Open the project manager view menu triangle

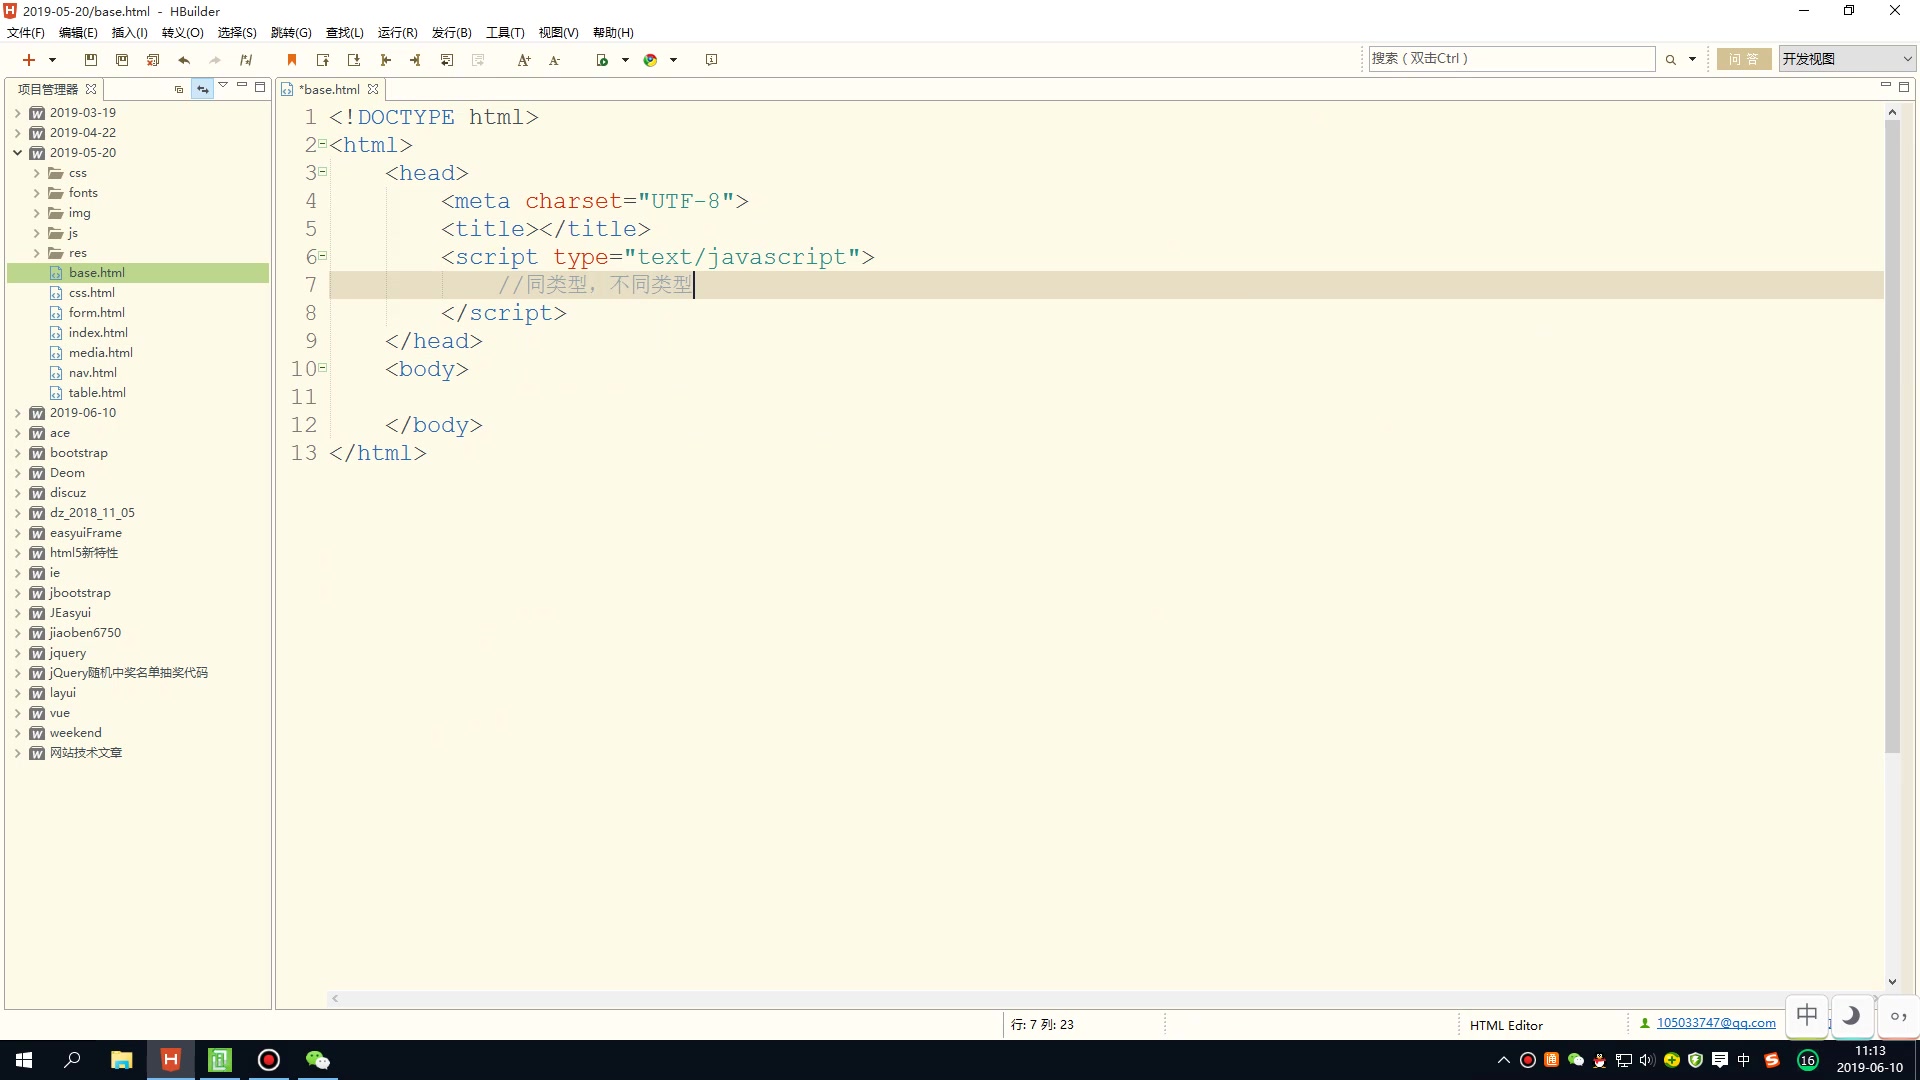pos(223,86)
